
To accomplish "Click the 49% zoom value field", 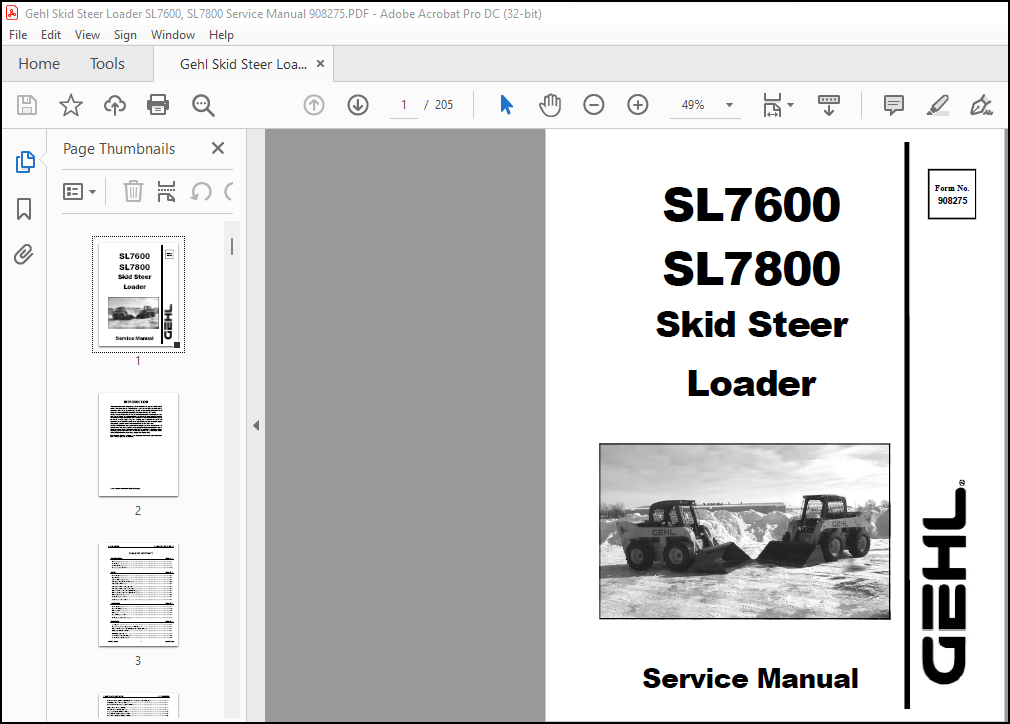I will [x=693, y=105].
